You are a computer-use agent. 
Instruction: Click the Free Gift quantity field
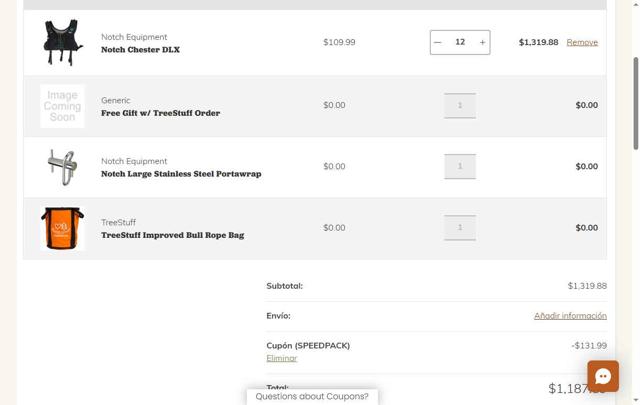(460, 105)
